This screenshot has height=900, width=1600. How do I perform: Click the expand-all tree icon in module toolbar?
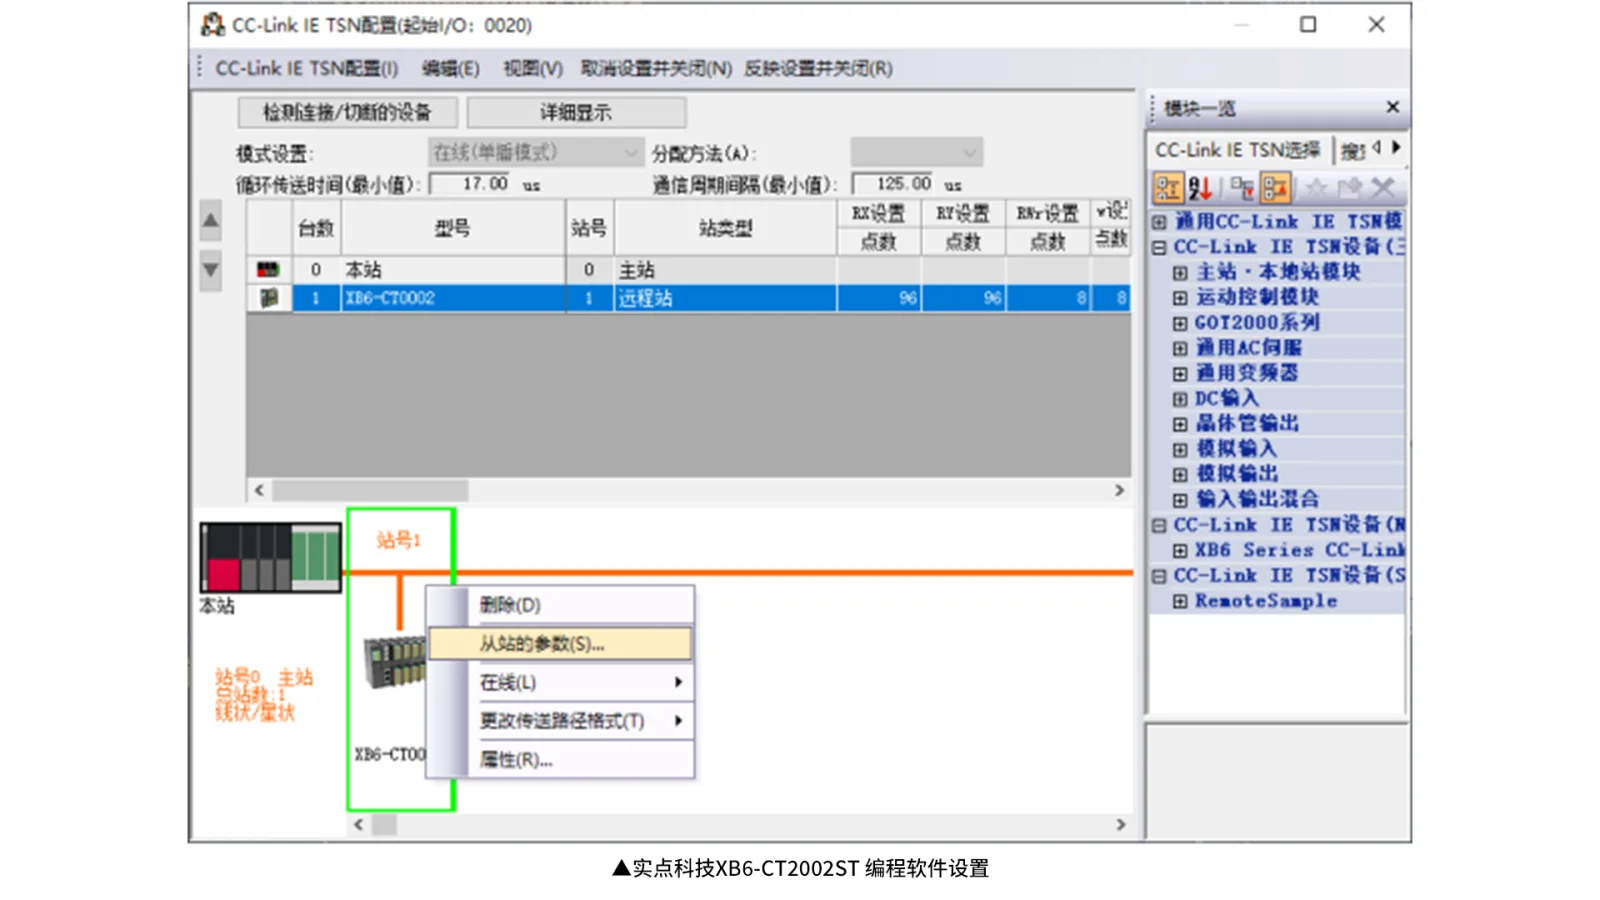point(1242,188)
